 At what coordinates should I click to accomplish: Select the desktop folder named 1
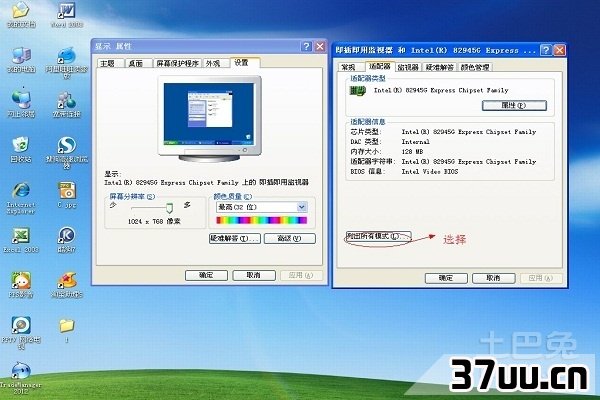click(x=67, y=330)
